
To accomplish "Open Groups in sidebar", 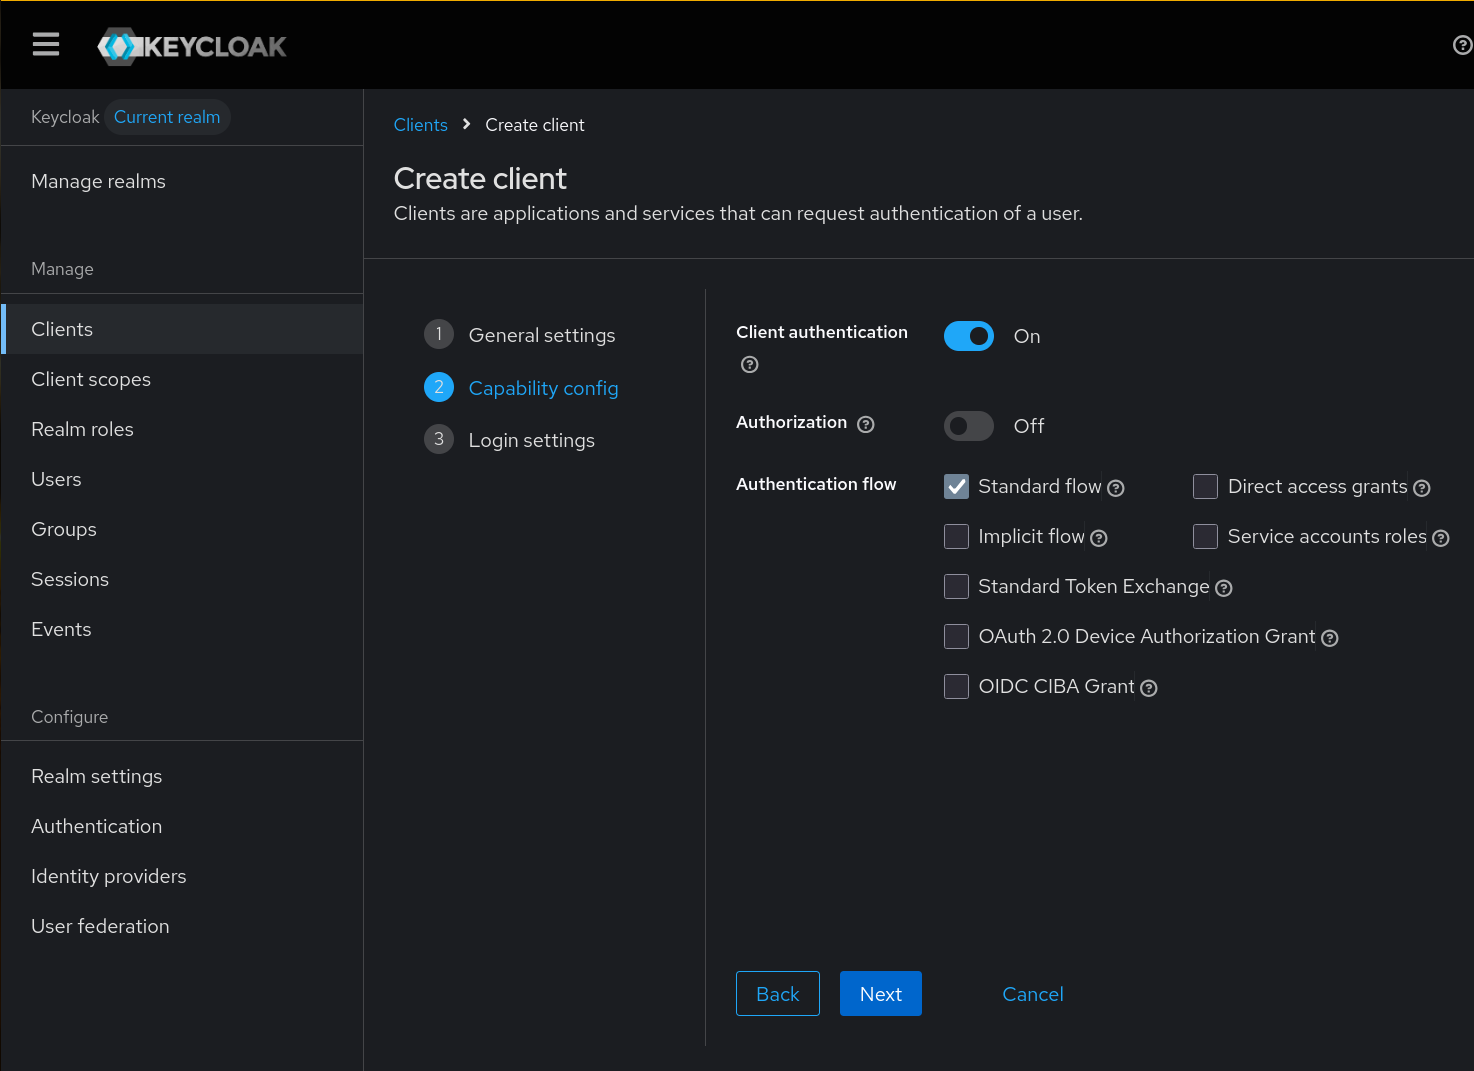I will [182, 529].
